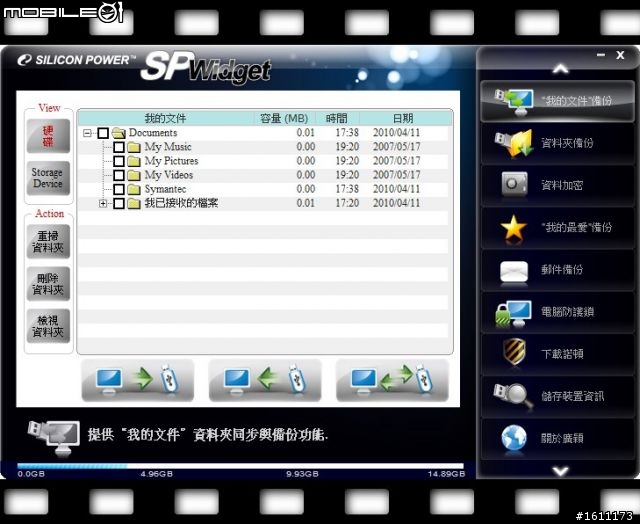Click the My Videos folder icon
The height and width of the screenshot is (524, 640).
pyautogui.click(x=134, y=175)
